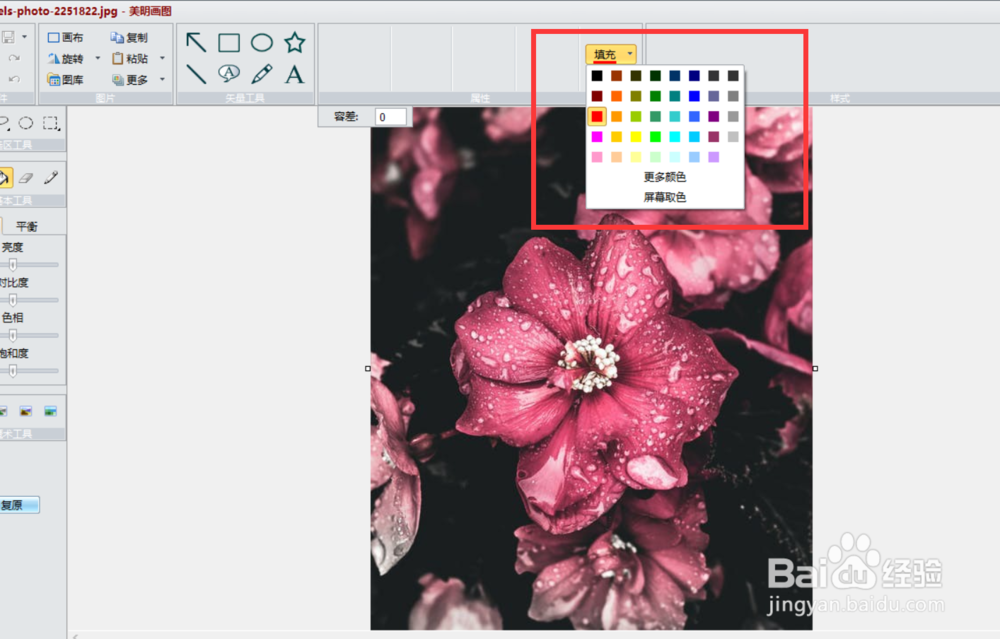Expand the 更多 dropdown arrow
The height and width of the screenshot is (639, 1000).
point(162,79)
